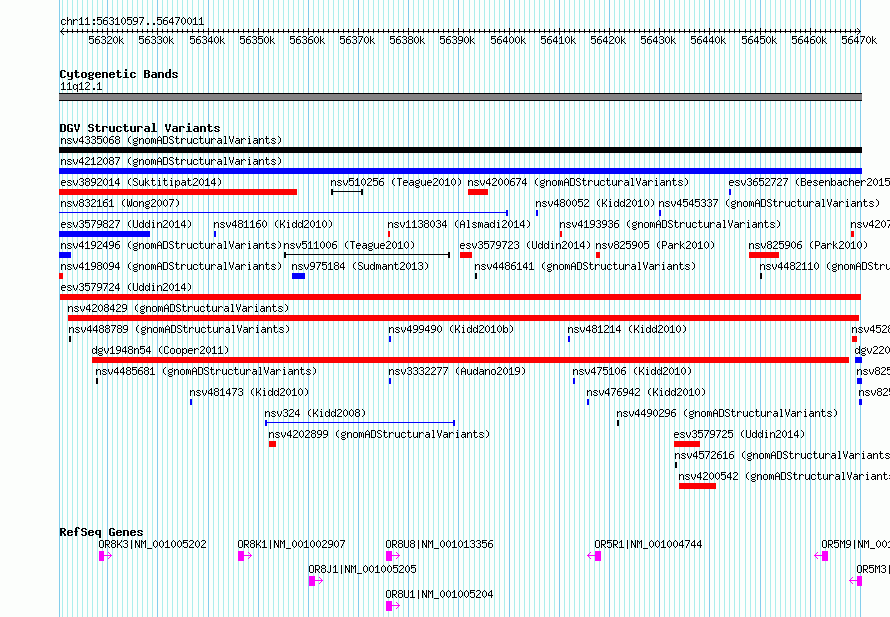Click the OR8K1 gene arrow glyph
890x617 pixels.
[245, 556]
